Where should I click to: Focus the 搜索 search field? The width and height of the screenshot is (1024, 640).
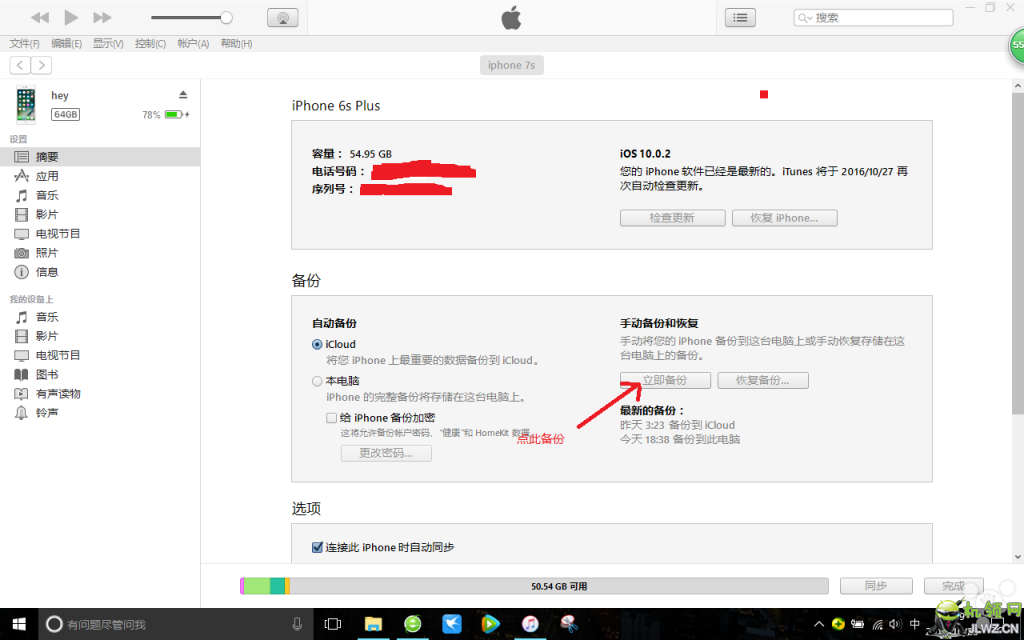tap(873, 18)
